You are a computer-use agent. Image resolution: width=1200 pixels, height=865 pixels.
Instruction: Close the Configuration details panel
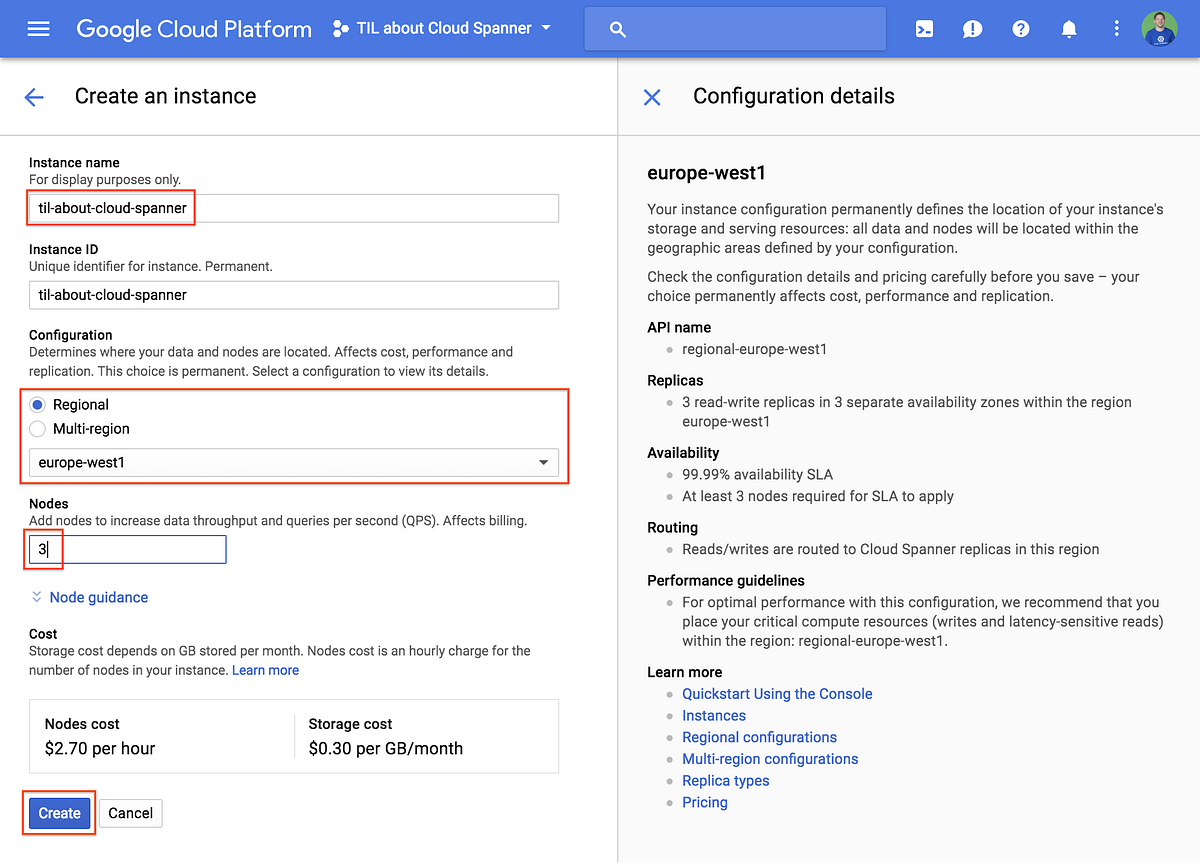click(652, 97)
